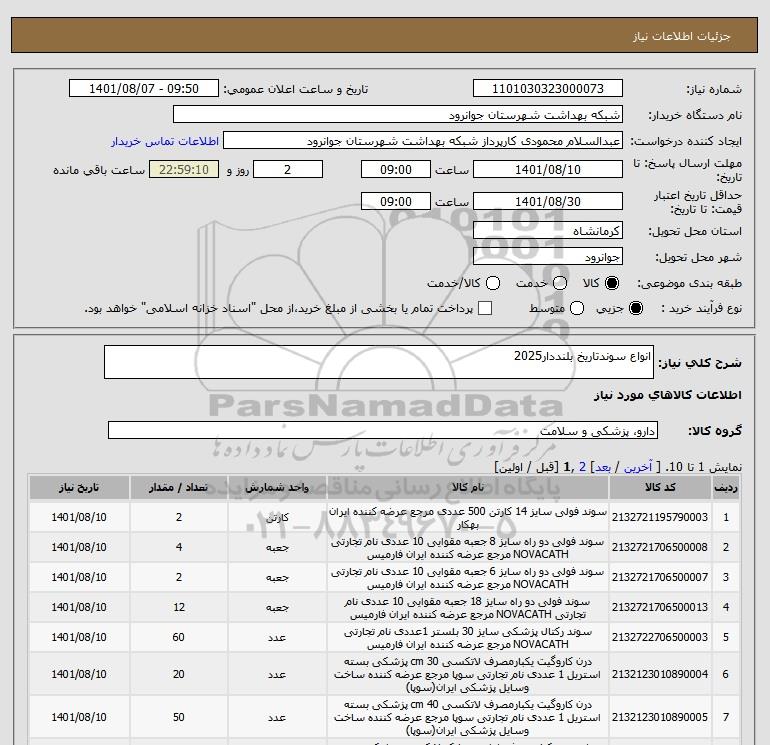
Task: Click the row 2 item name سوند فولی سایز 8
Action: [x=468, y=548]
